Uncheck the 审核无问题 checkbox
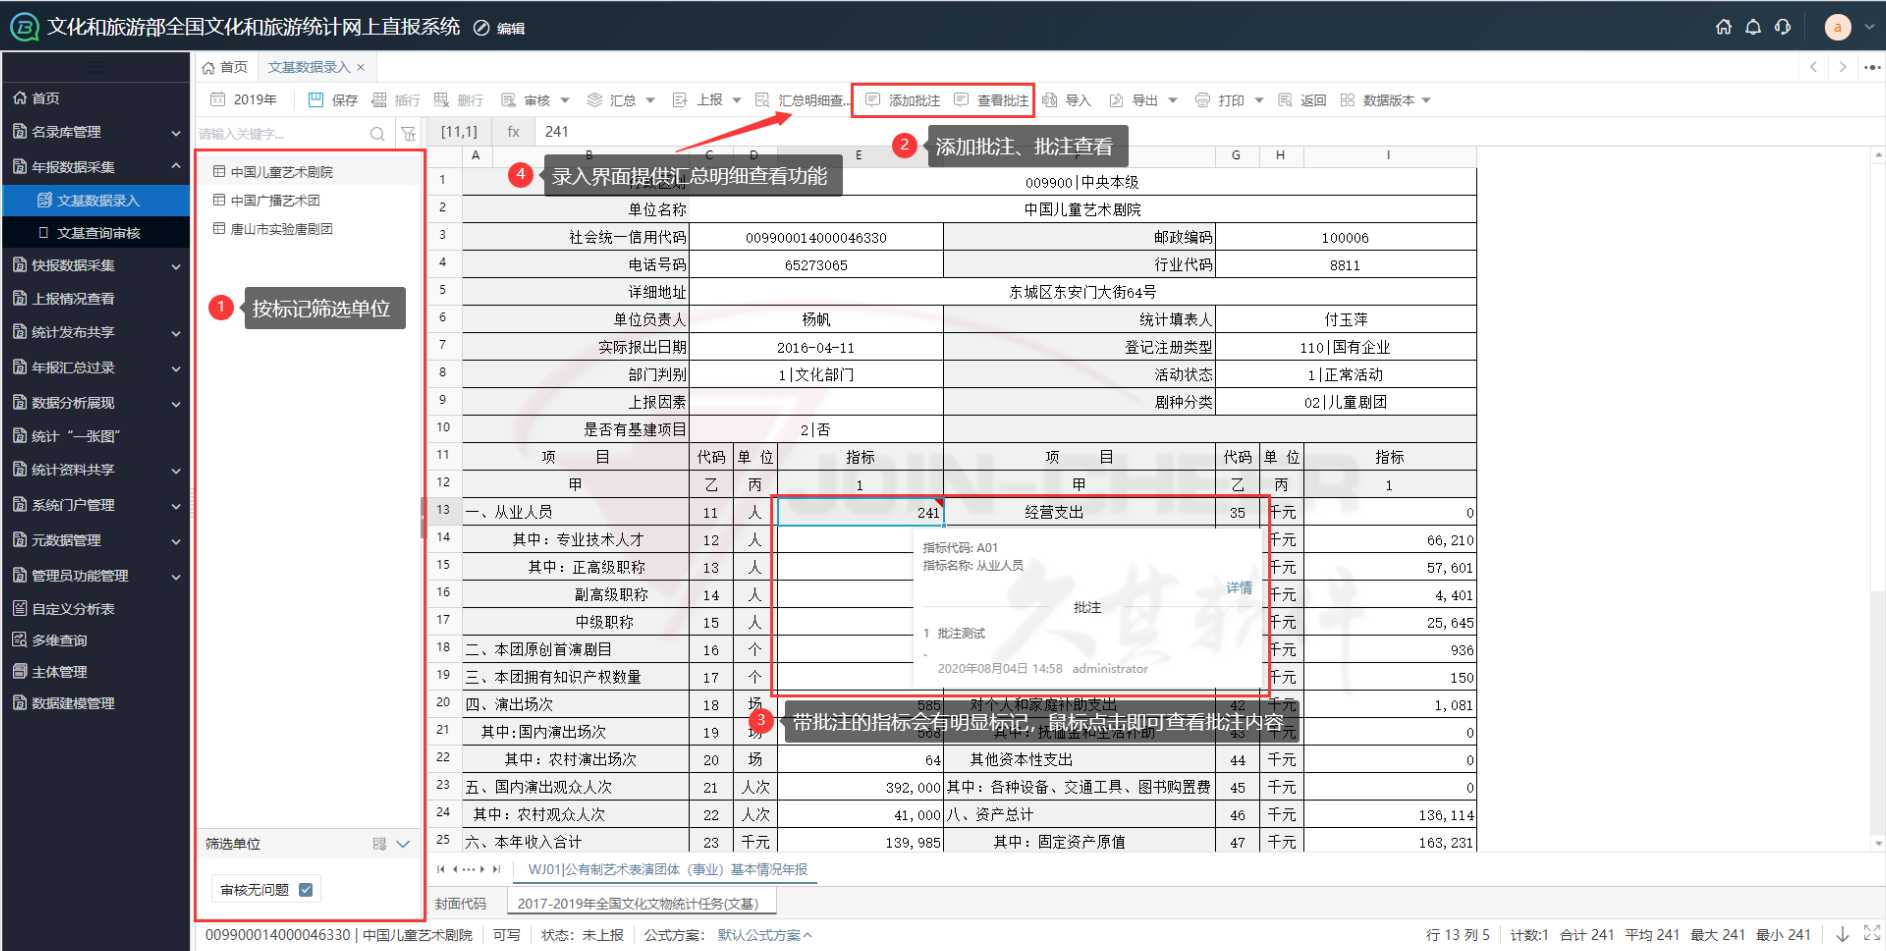The width and height of the screenshot is (1886, 951). (306, 889)
